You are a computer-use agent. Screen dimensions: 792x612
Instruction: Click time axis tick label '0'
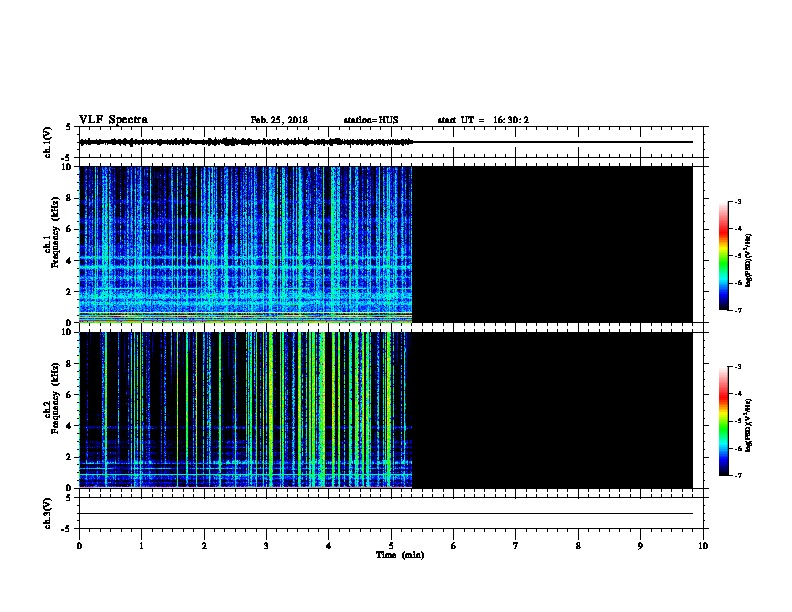click(x=79, y=546)
